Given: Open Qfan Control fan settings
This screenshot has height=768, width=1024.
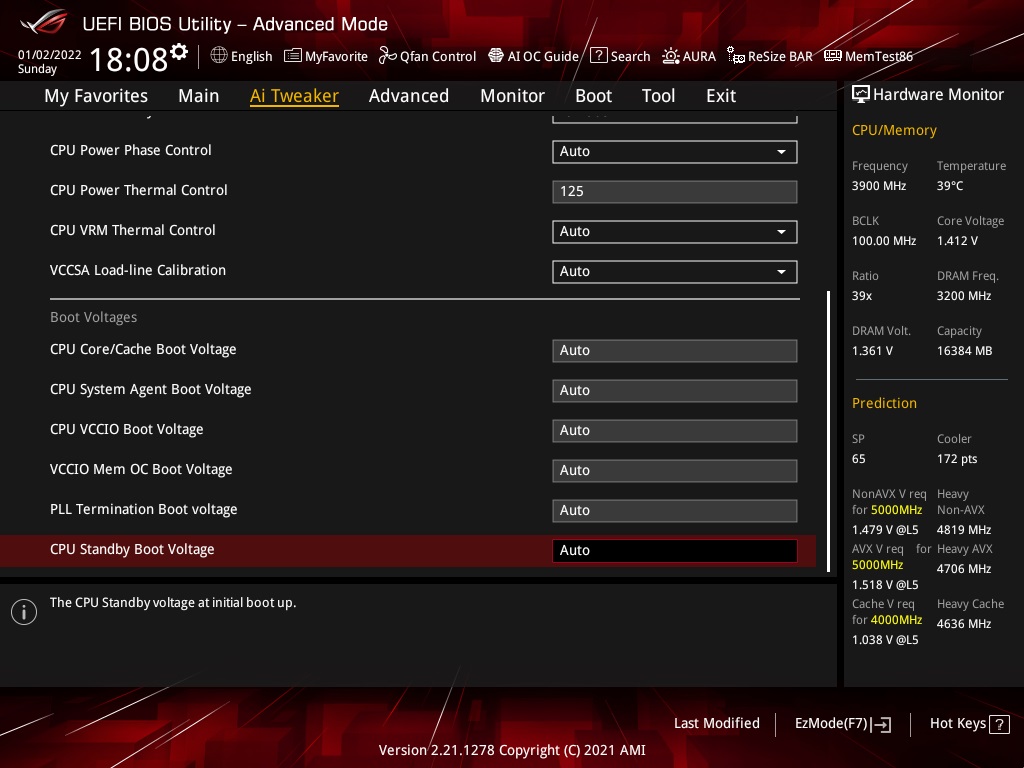Looking at the screenshot, I should (x=427, y=56).
